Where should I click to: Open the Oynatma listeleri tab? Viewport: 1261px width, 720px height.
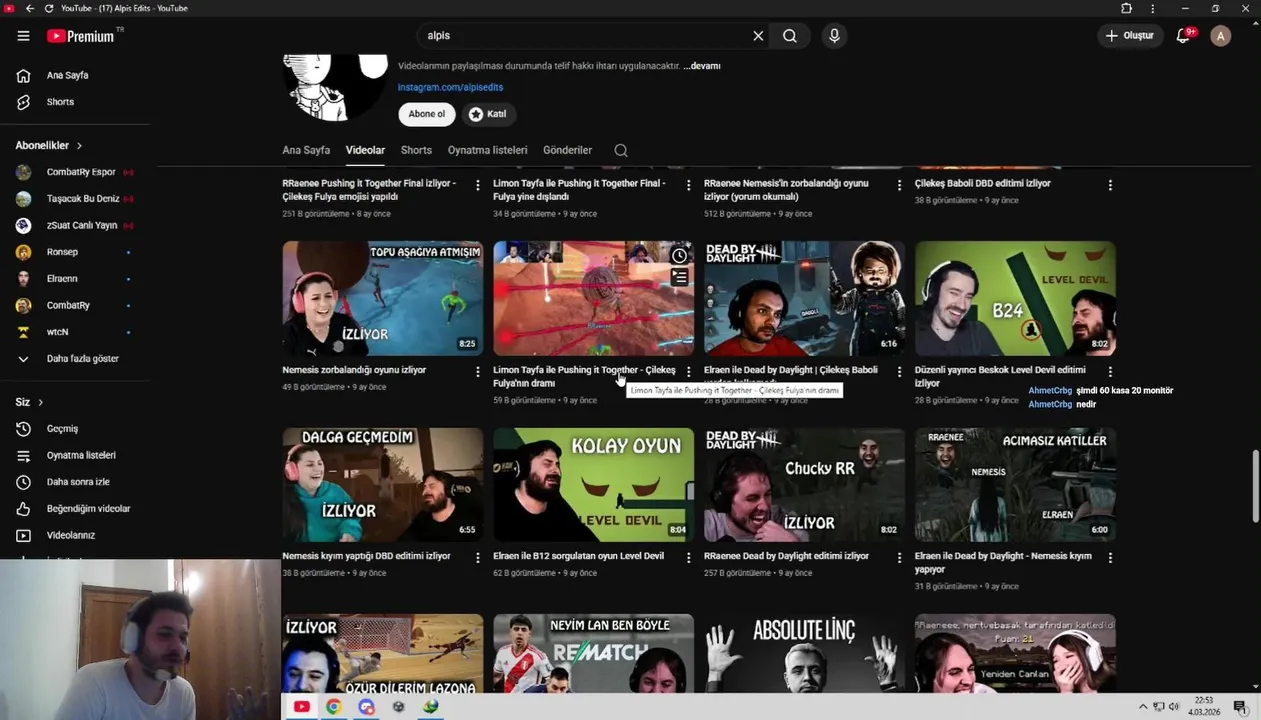(x=487, y=150)
